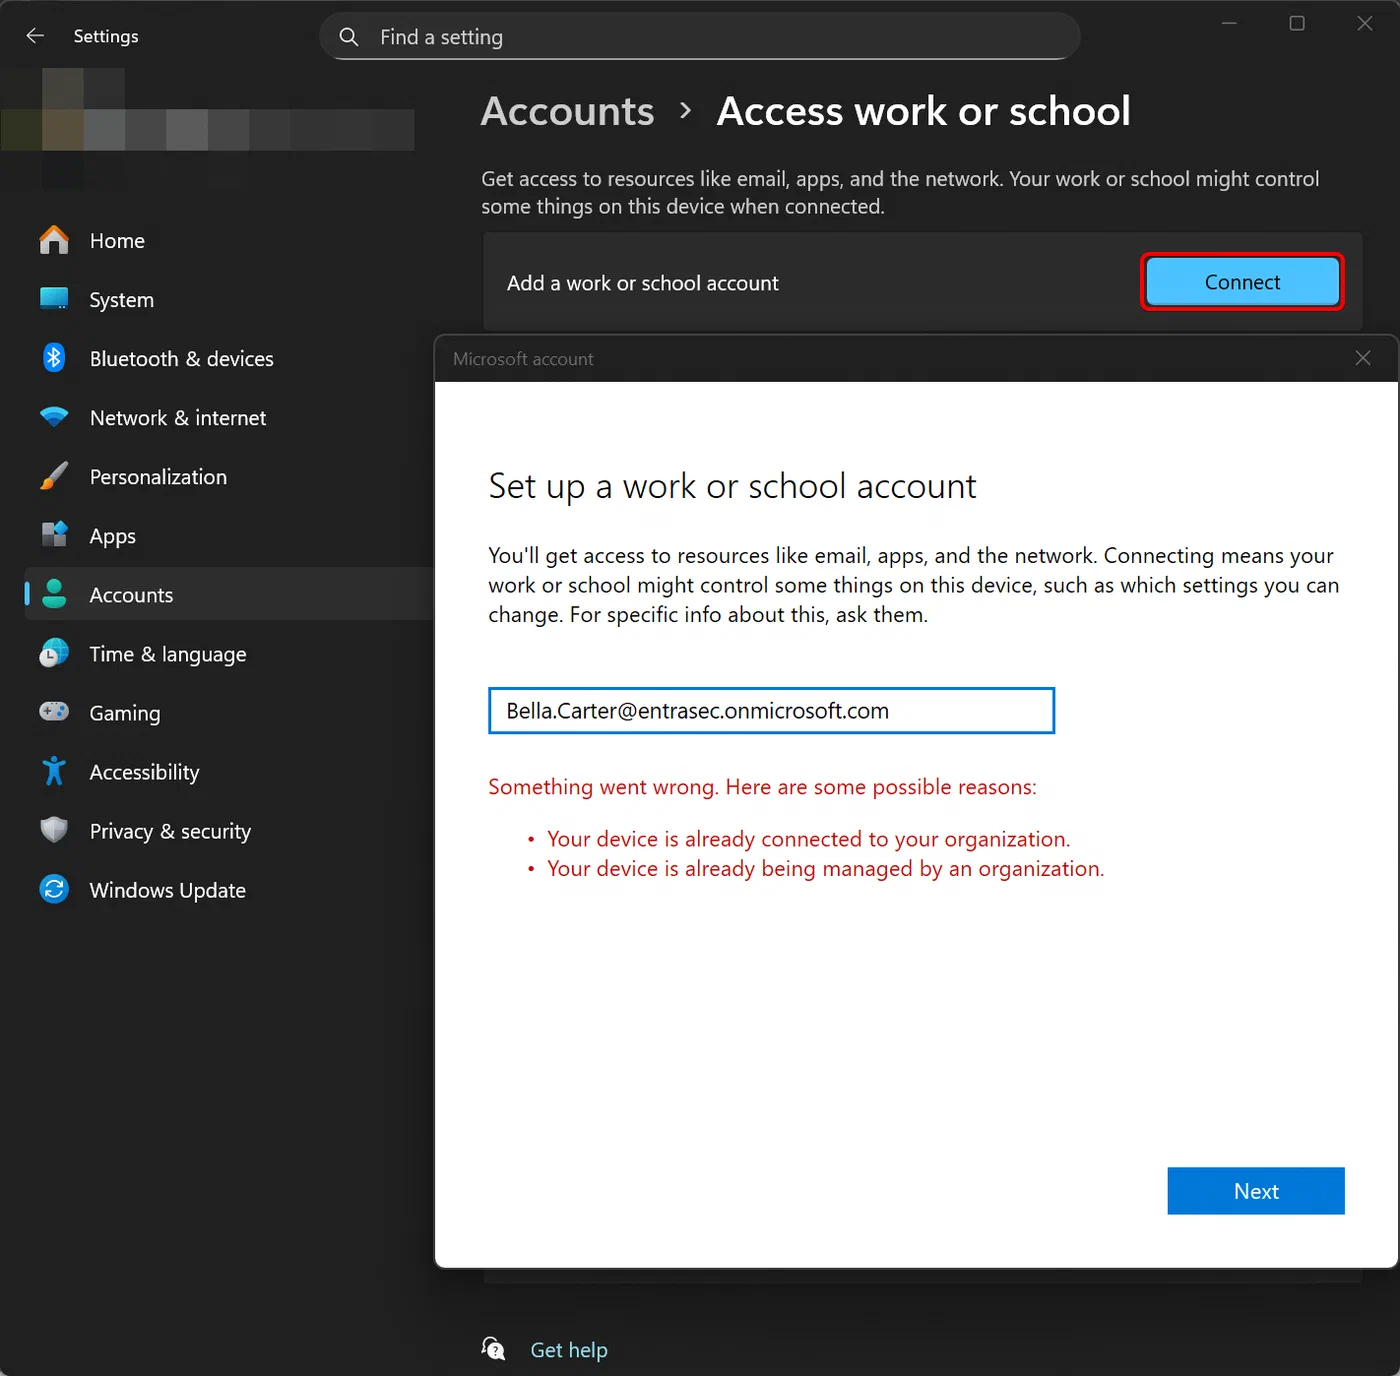
Task: Go back to Accounts breadcrumb
Action: (567, 111)
